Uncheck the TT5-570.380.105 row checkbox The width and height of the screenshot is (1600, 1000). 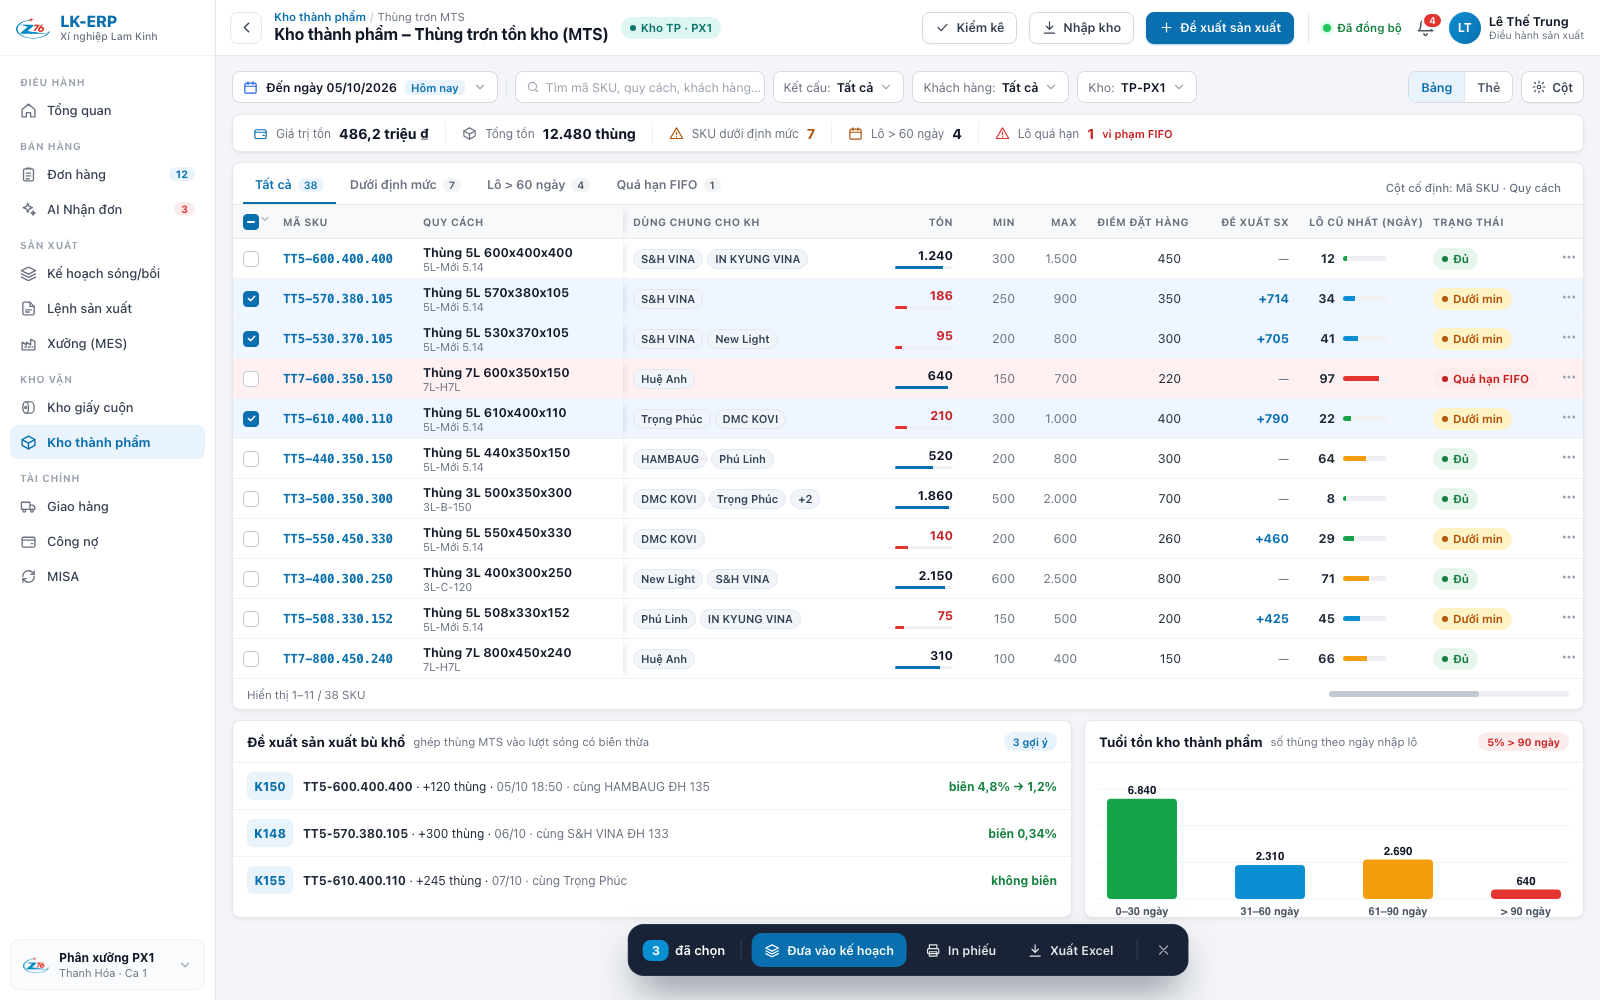251,299
